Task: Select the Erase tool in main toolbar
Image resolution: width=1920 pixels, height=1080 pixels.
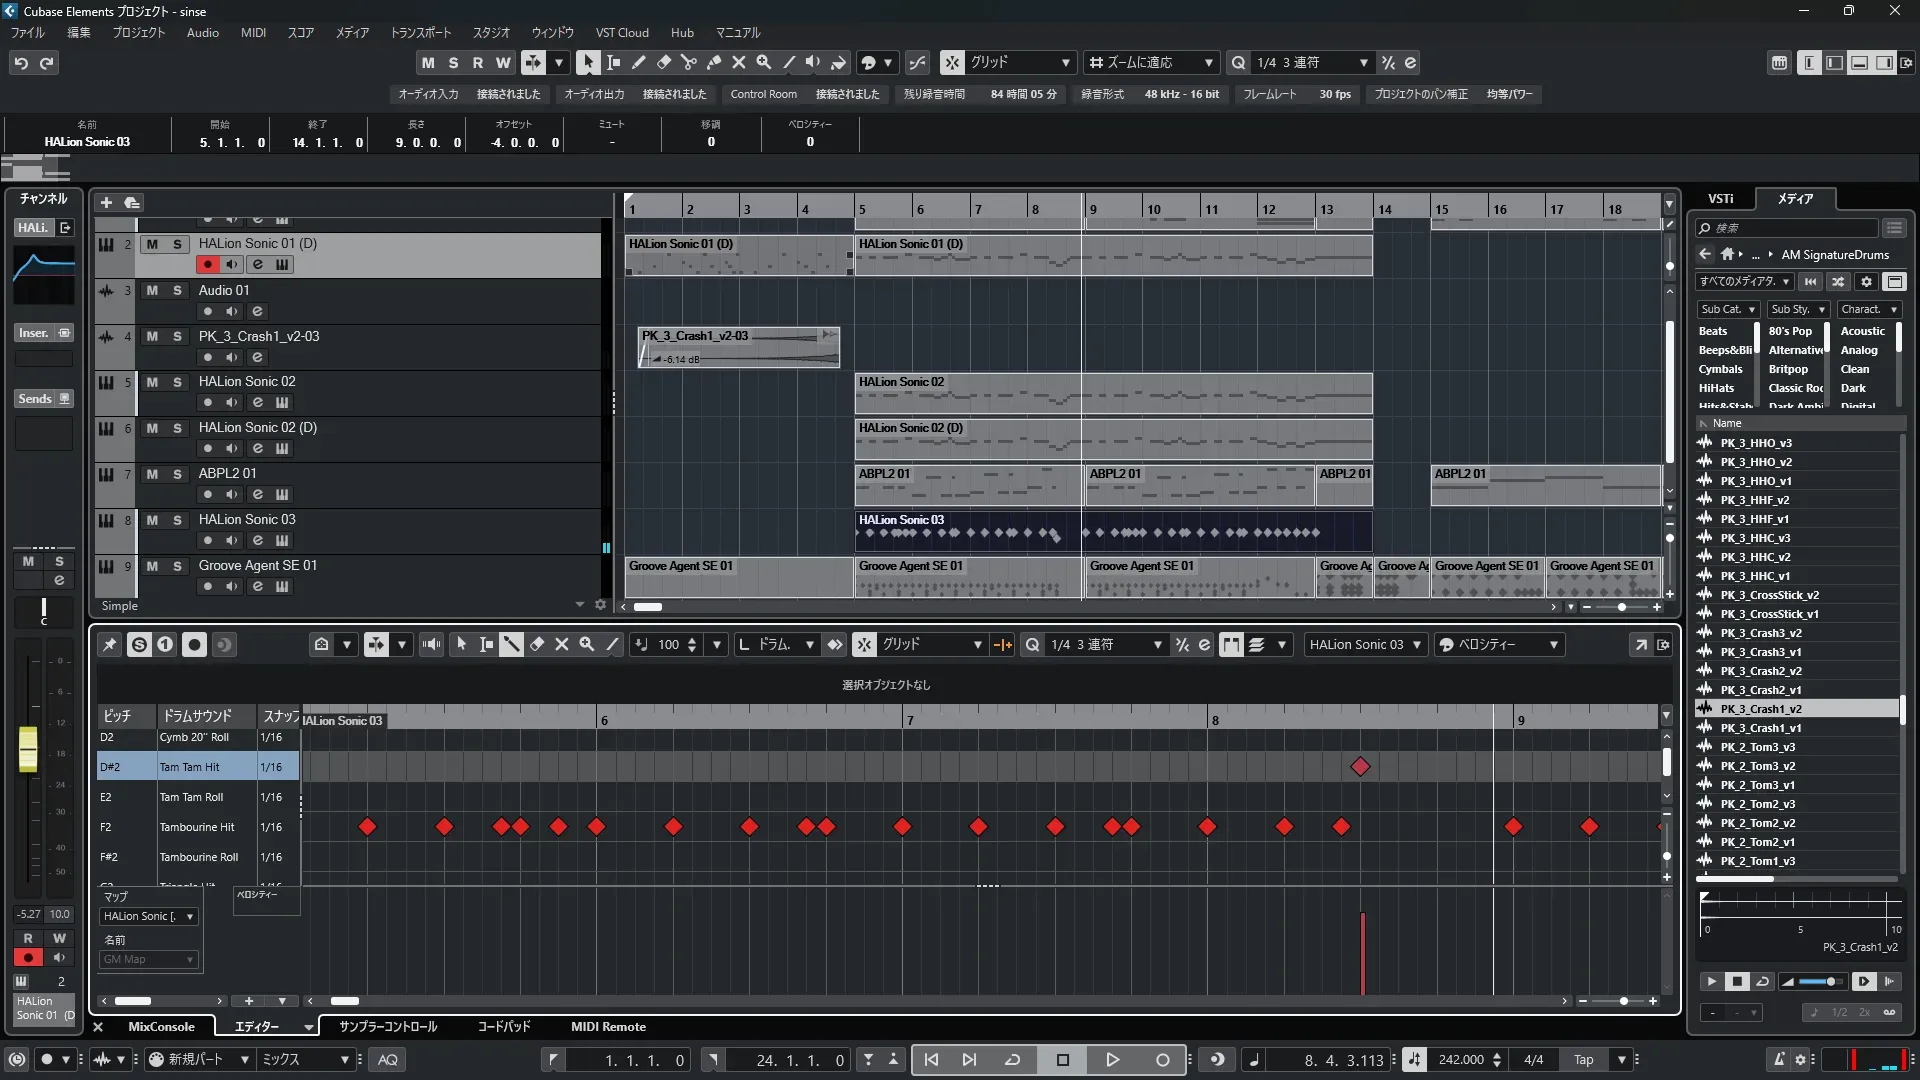Action: 664,62
